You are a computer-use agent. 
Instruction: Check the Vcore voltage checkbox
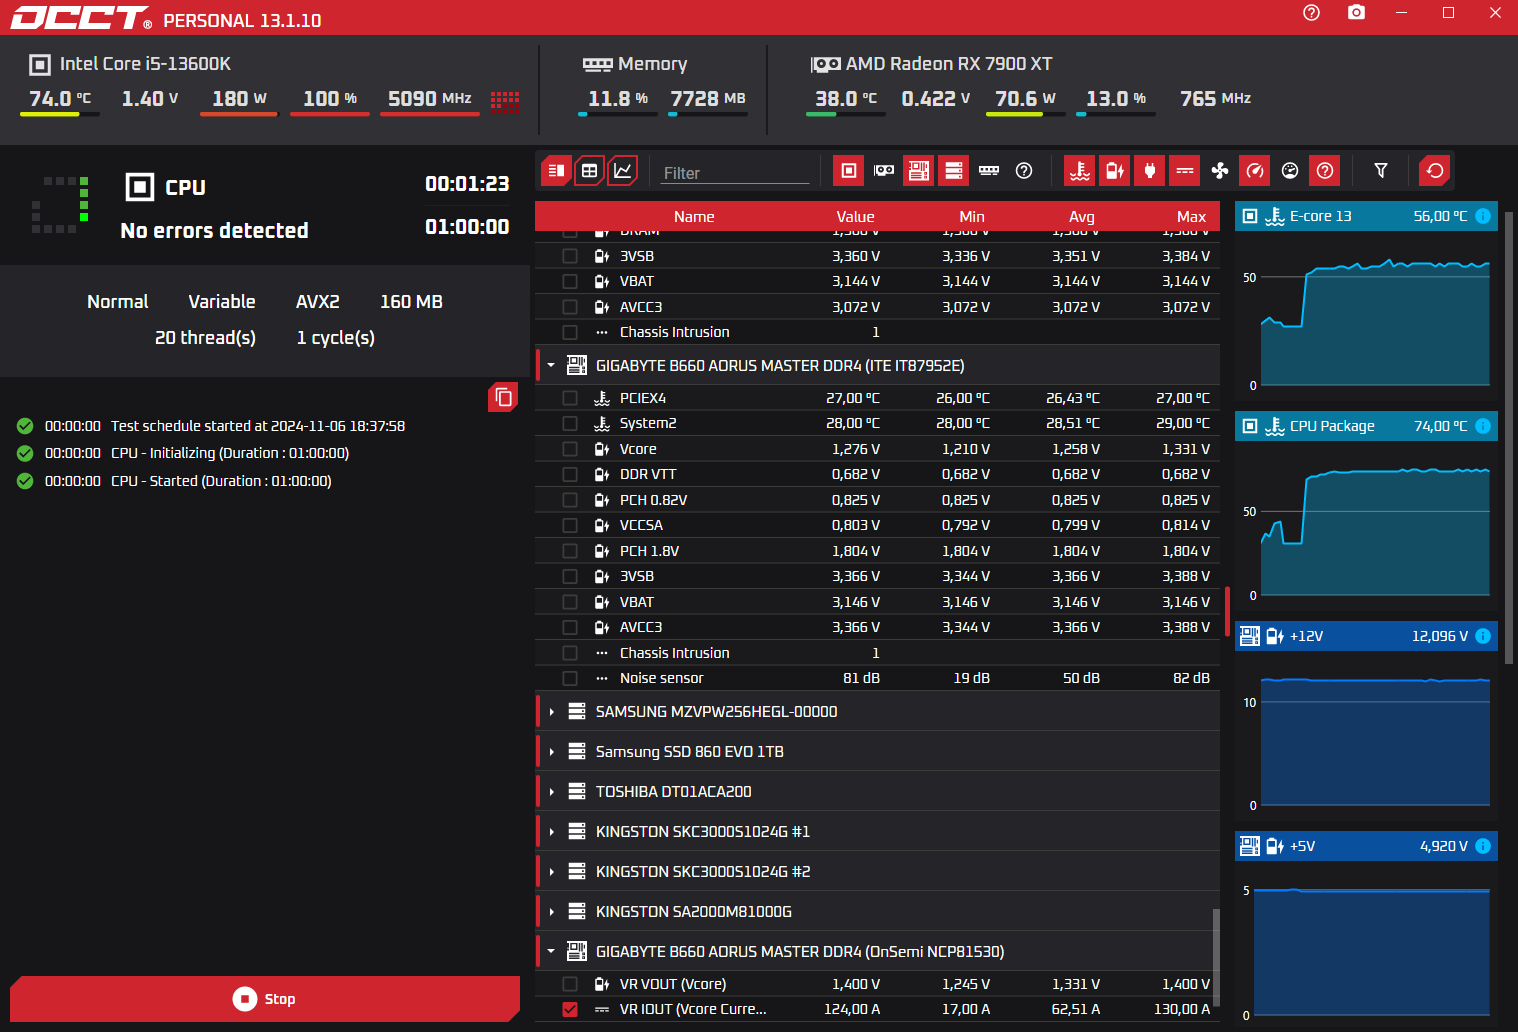pos(570,449)
